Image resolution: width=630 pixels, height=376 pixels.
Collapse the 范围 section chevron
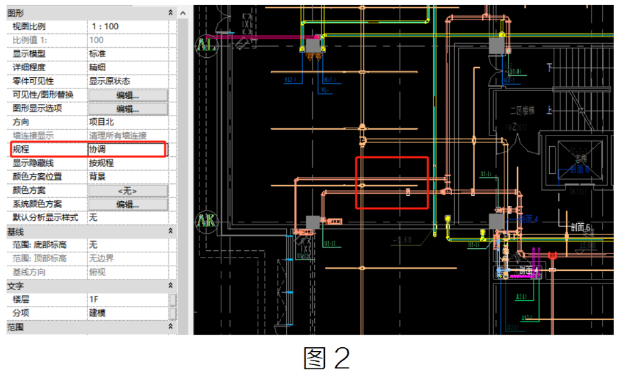[170, 326]
